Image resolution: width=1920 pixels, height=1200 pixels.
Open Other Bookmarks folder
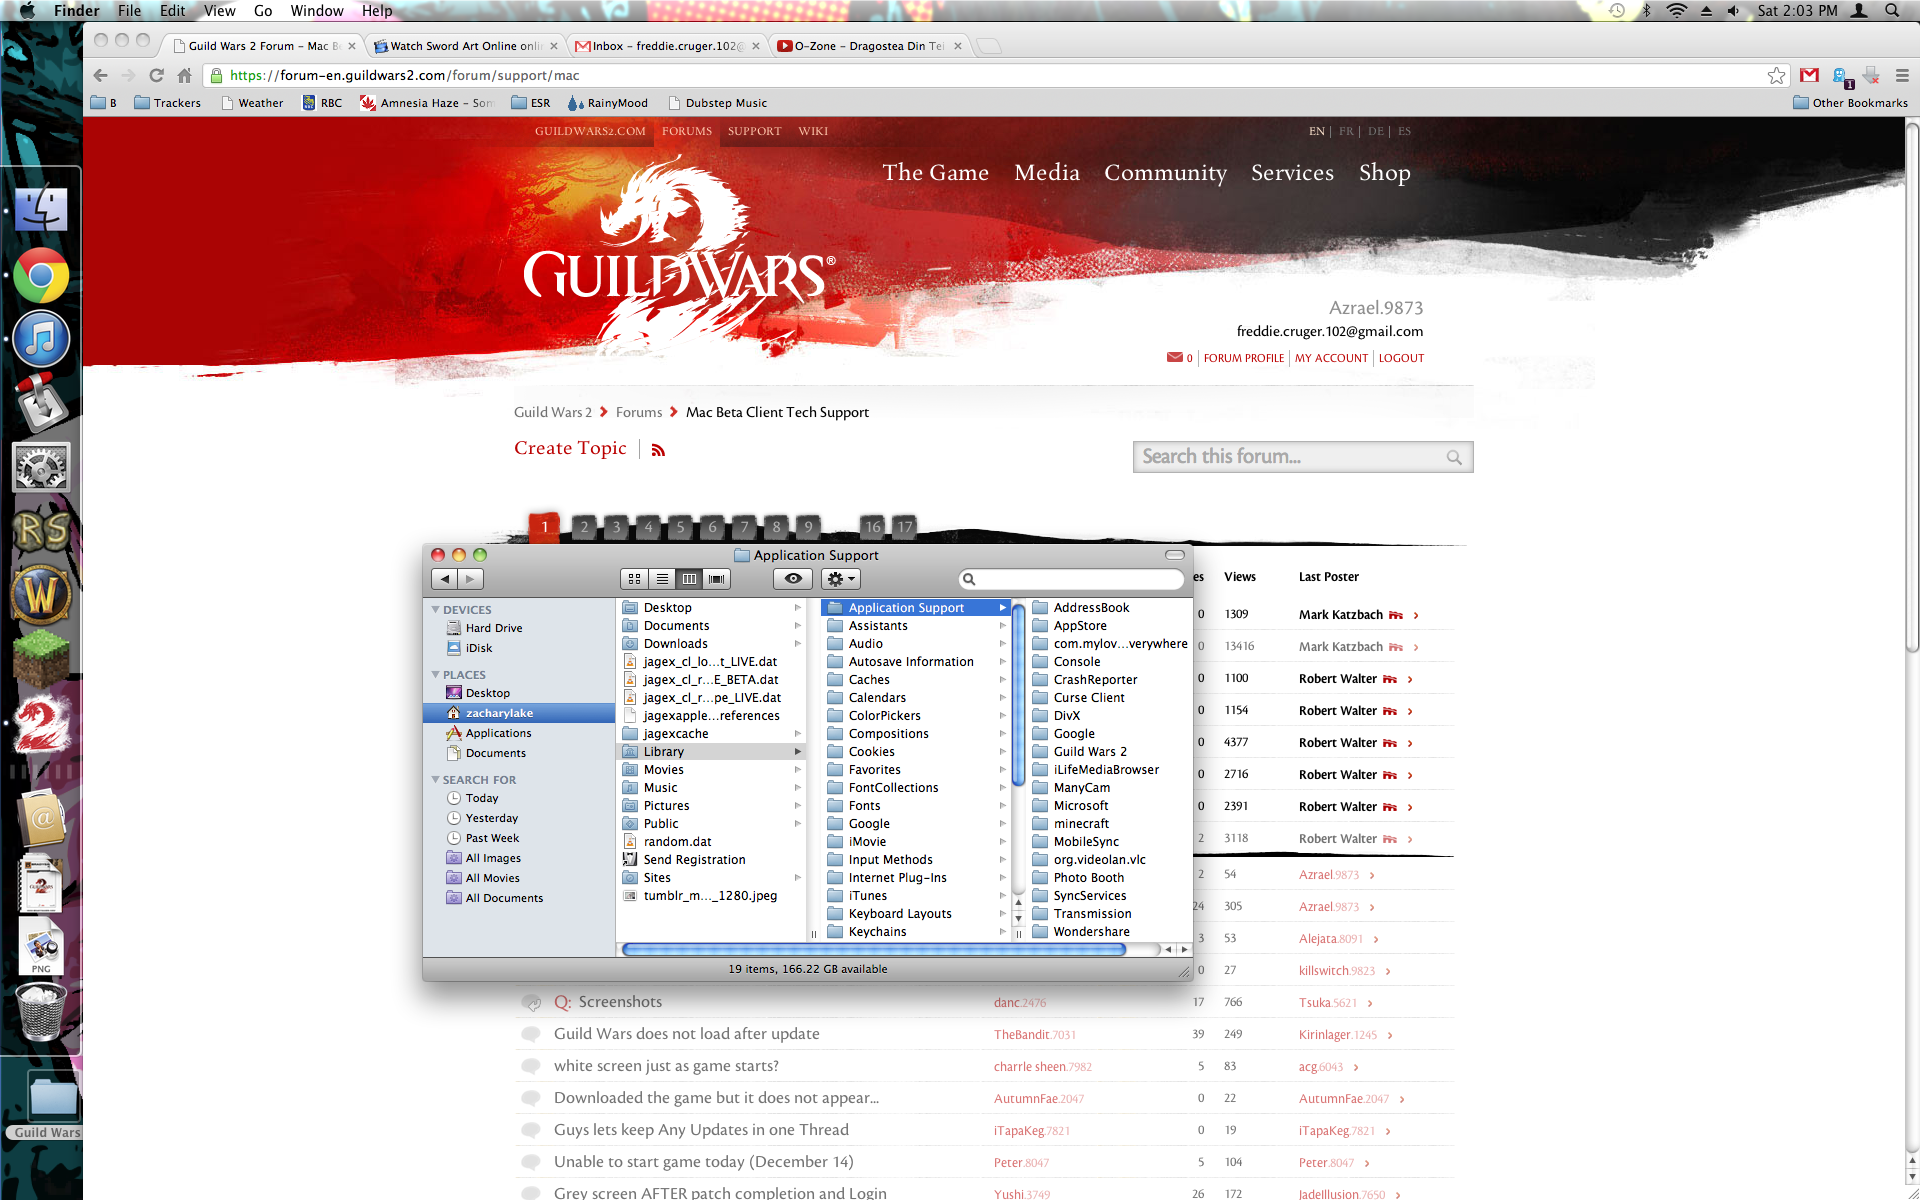tap(1850, 103)
